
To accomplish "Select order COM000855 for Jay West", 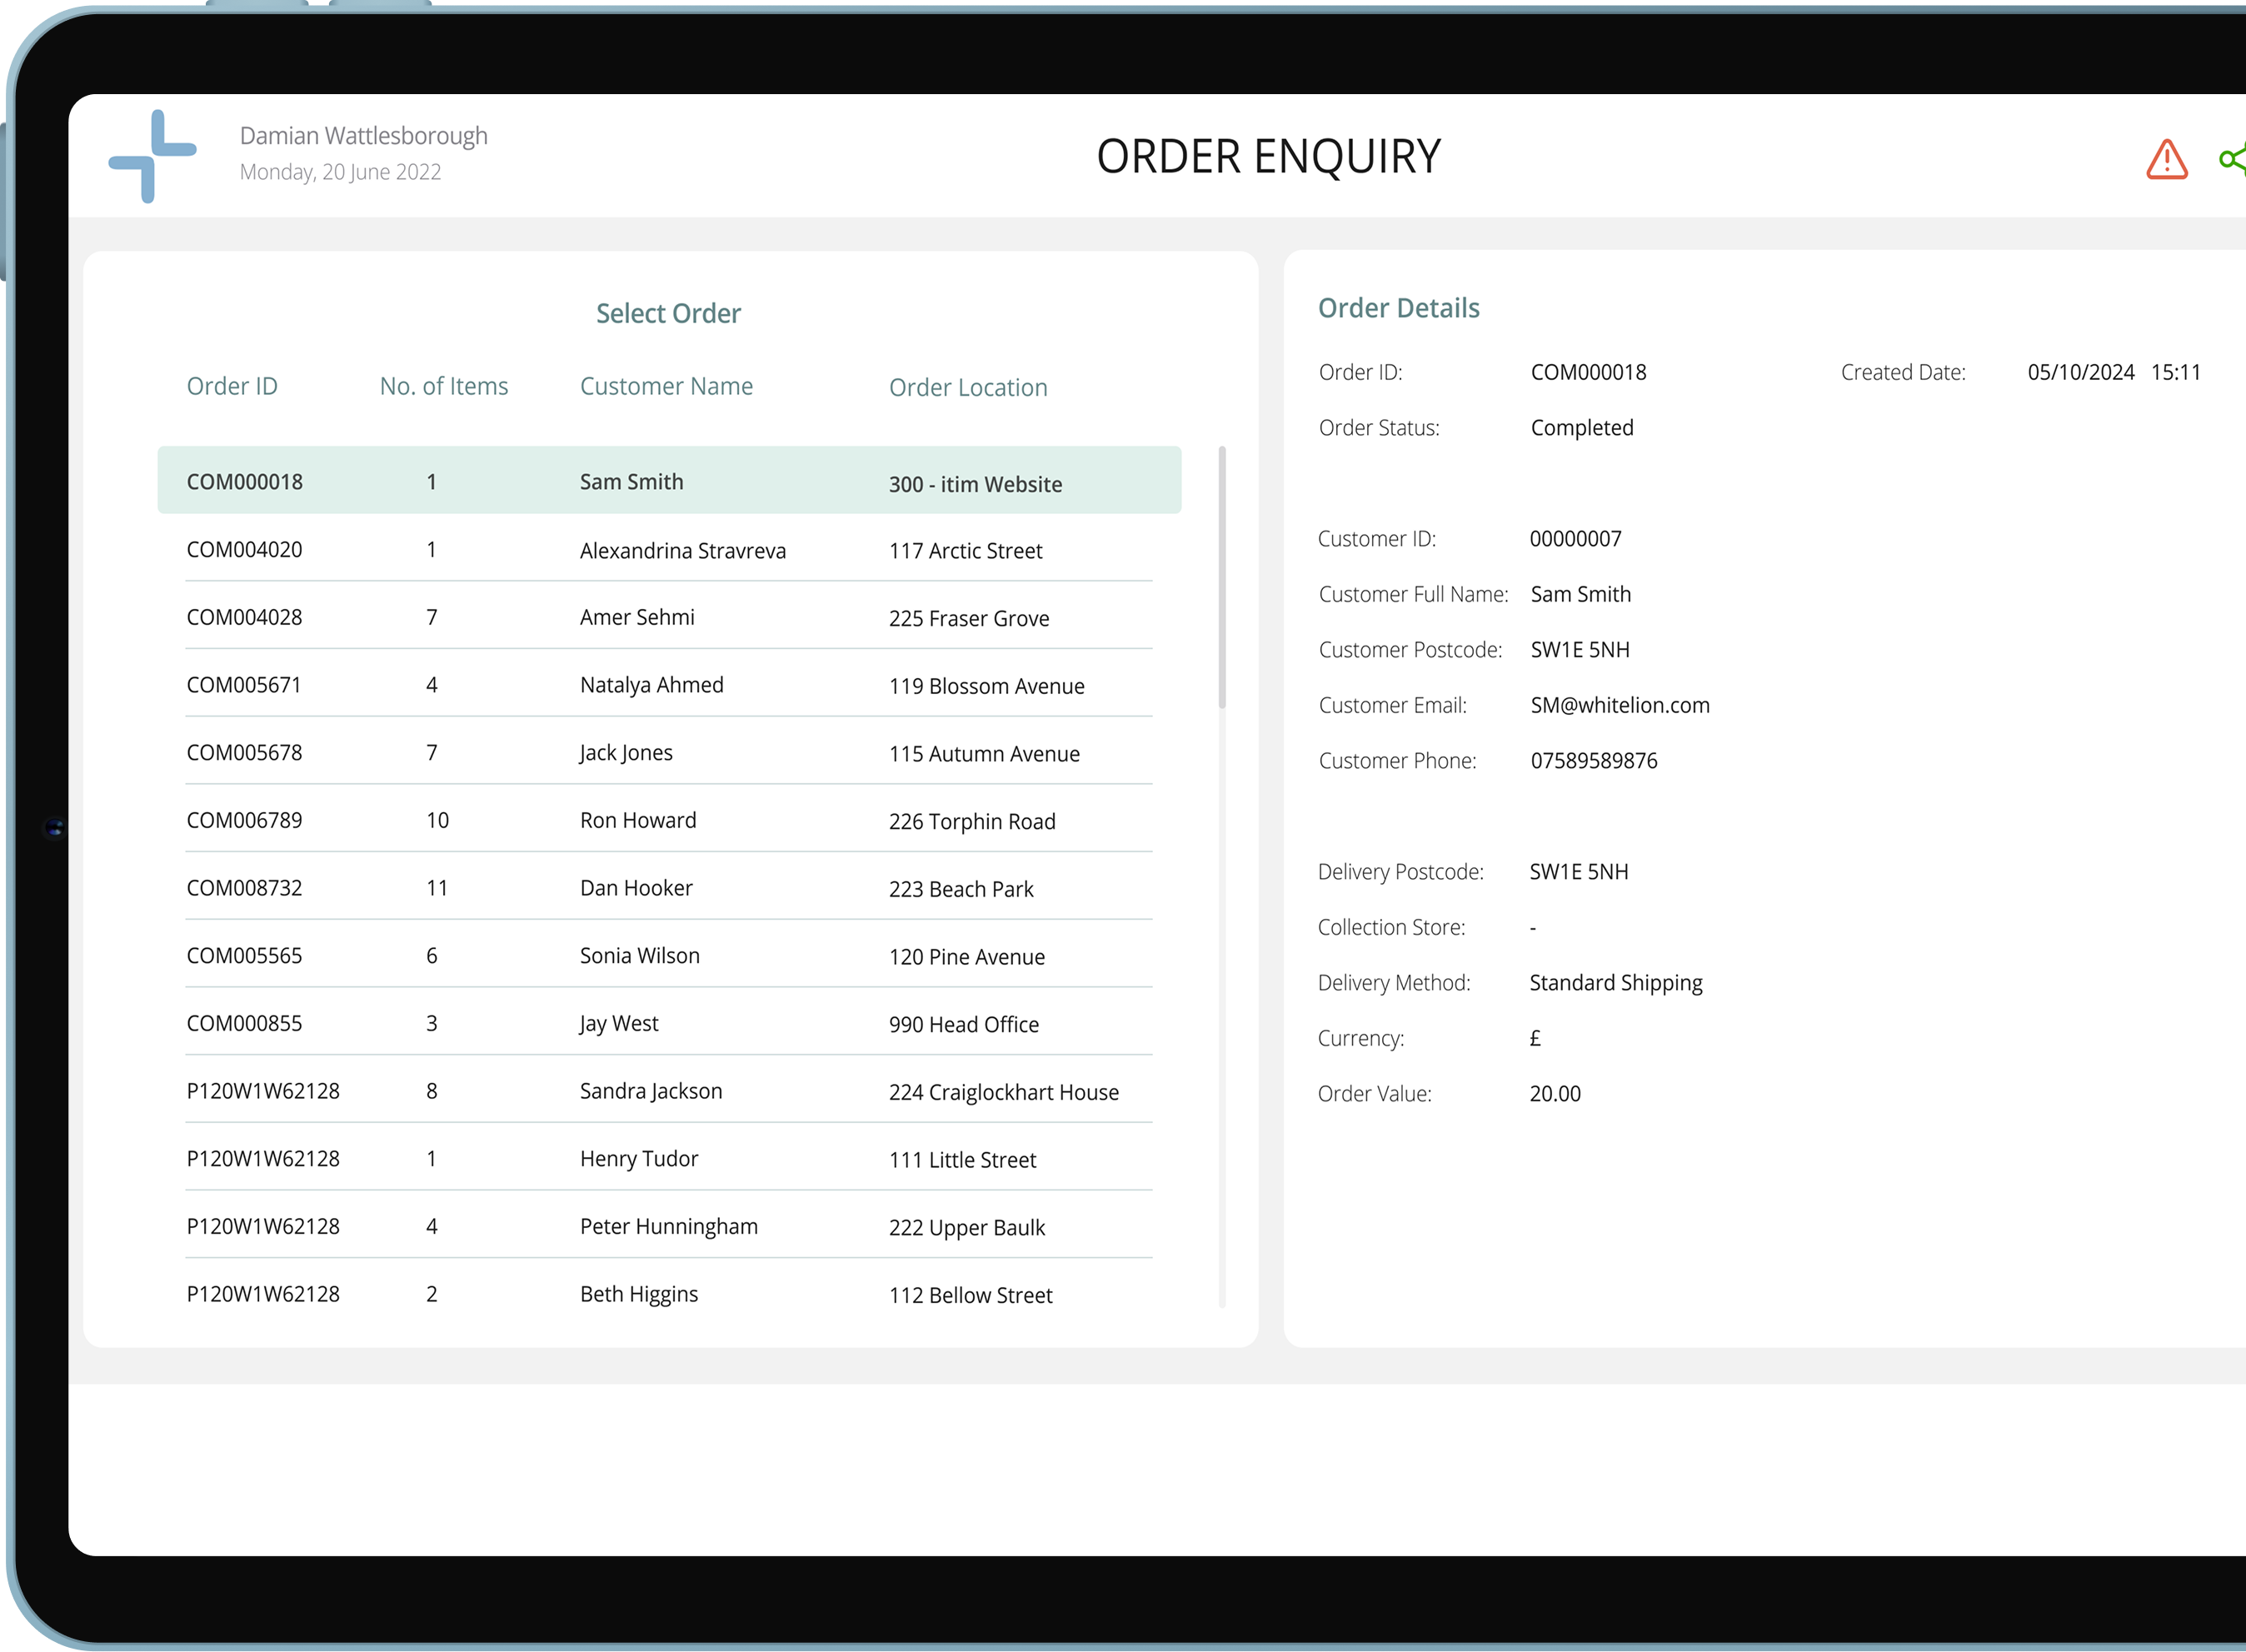I will click(x=669, y=1023).
